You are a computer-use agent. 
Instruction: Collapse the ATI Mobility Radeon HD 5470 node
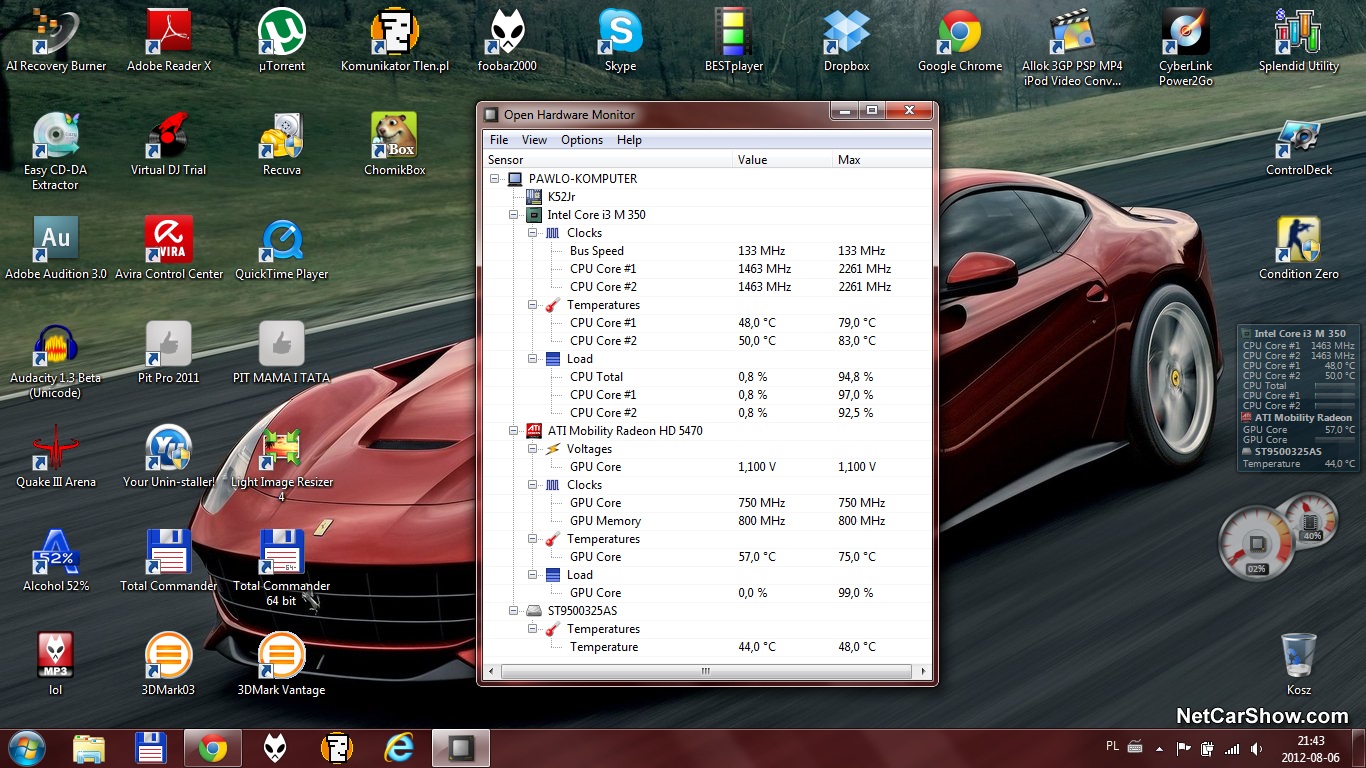514,431
